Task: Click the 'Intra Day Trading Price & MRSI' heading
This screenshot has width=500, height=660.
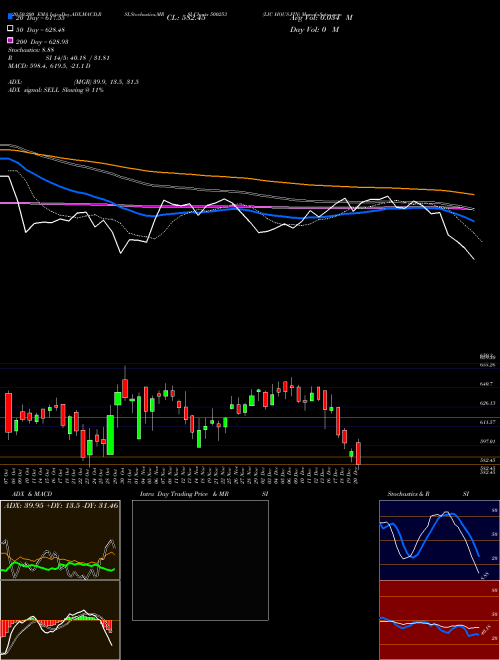Action: coord(204,494)
